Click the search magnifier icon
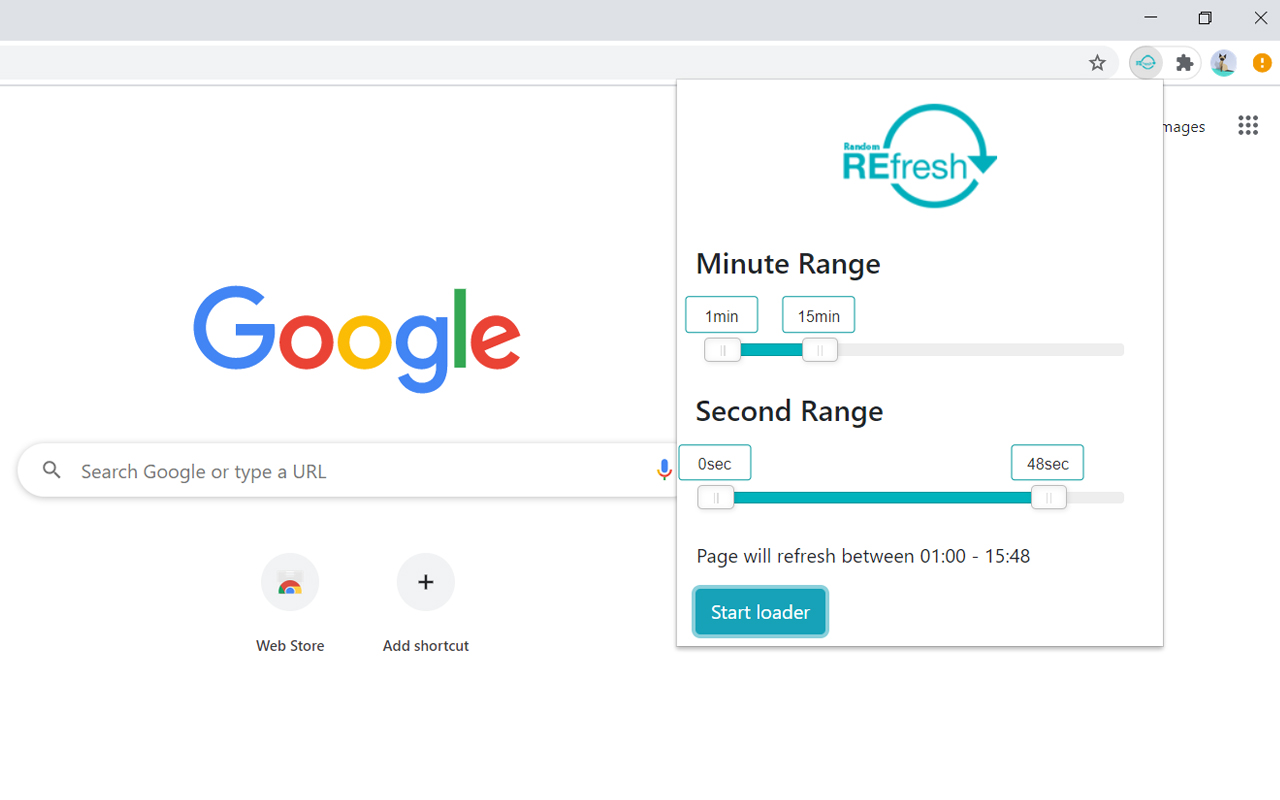The height and width of the screenshot is (800, 1280). (51, 470)
